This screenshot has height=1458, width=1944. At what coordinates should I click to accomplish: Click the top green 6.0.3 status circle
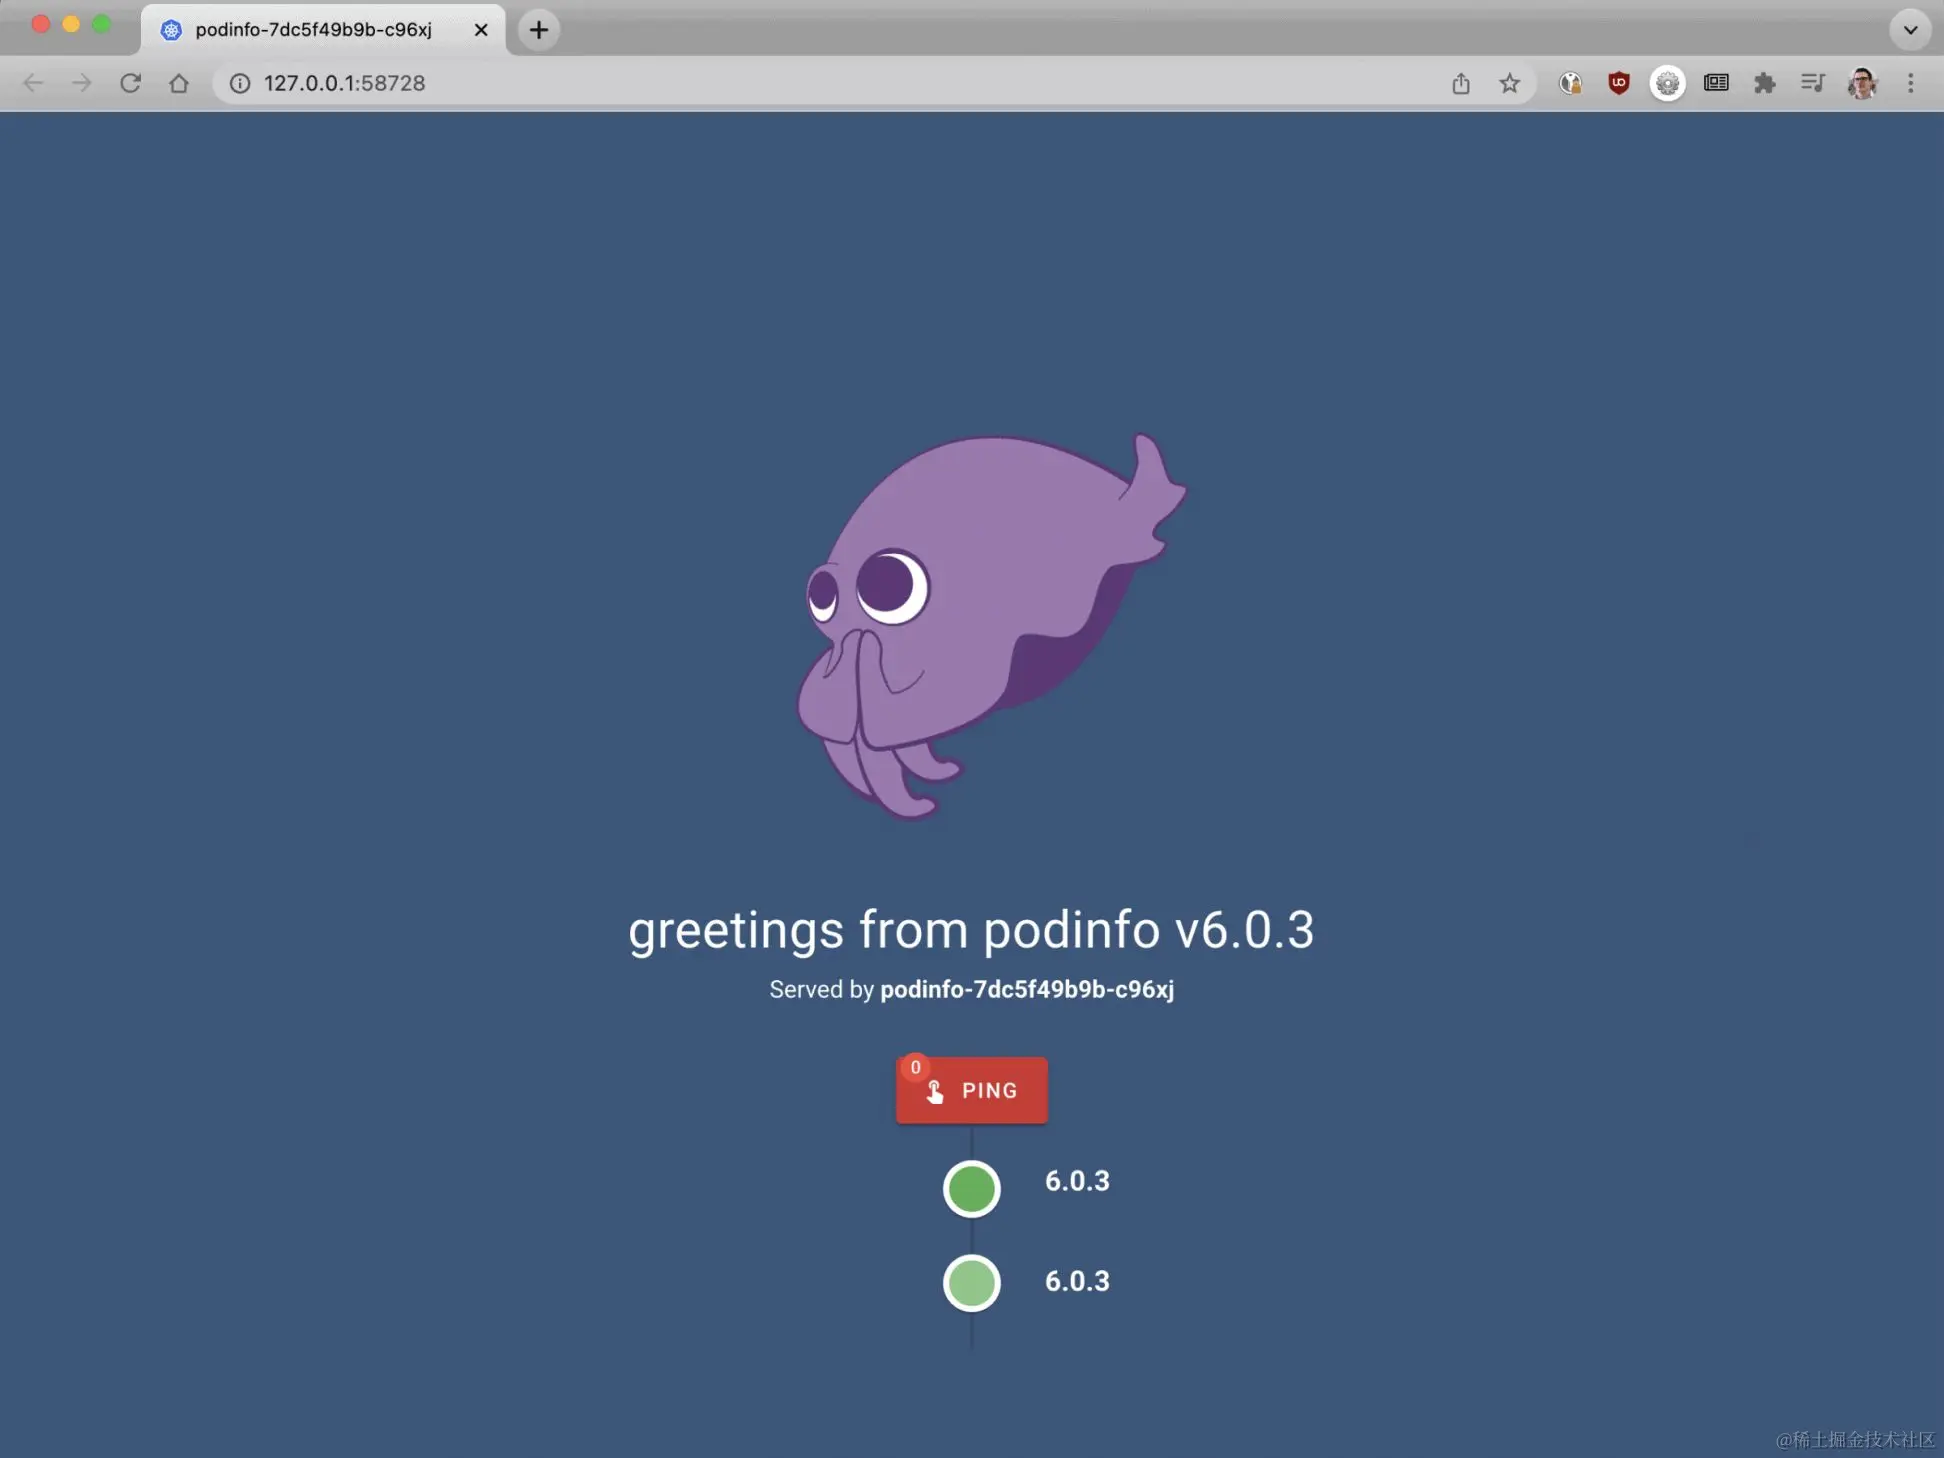pyautogui.click(x=971, y=1188)
